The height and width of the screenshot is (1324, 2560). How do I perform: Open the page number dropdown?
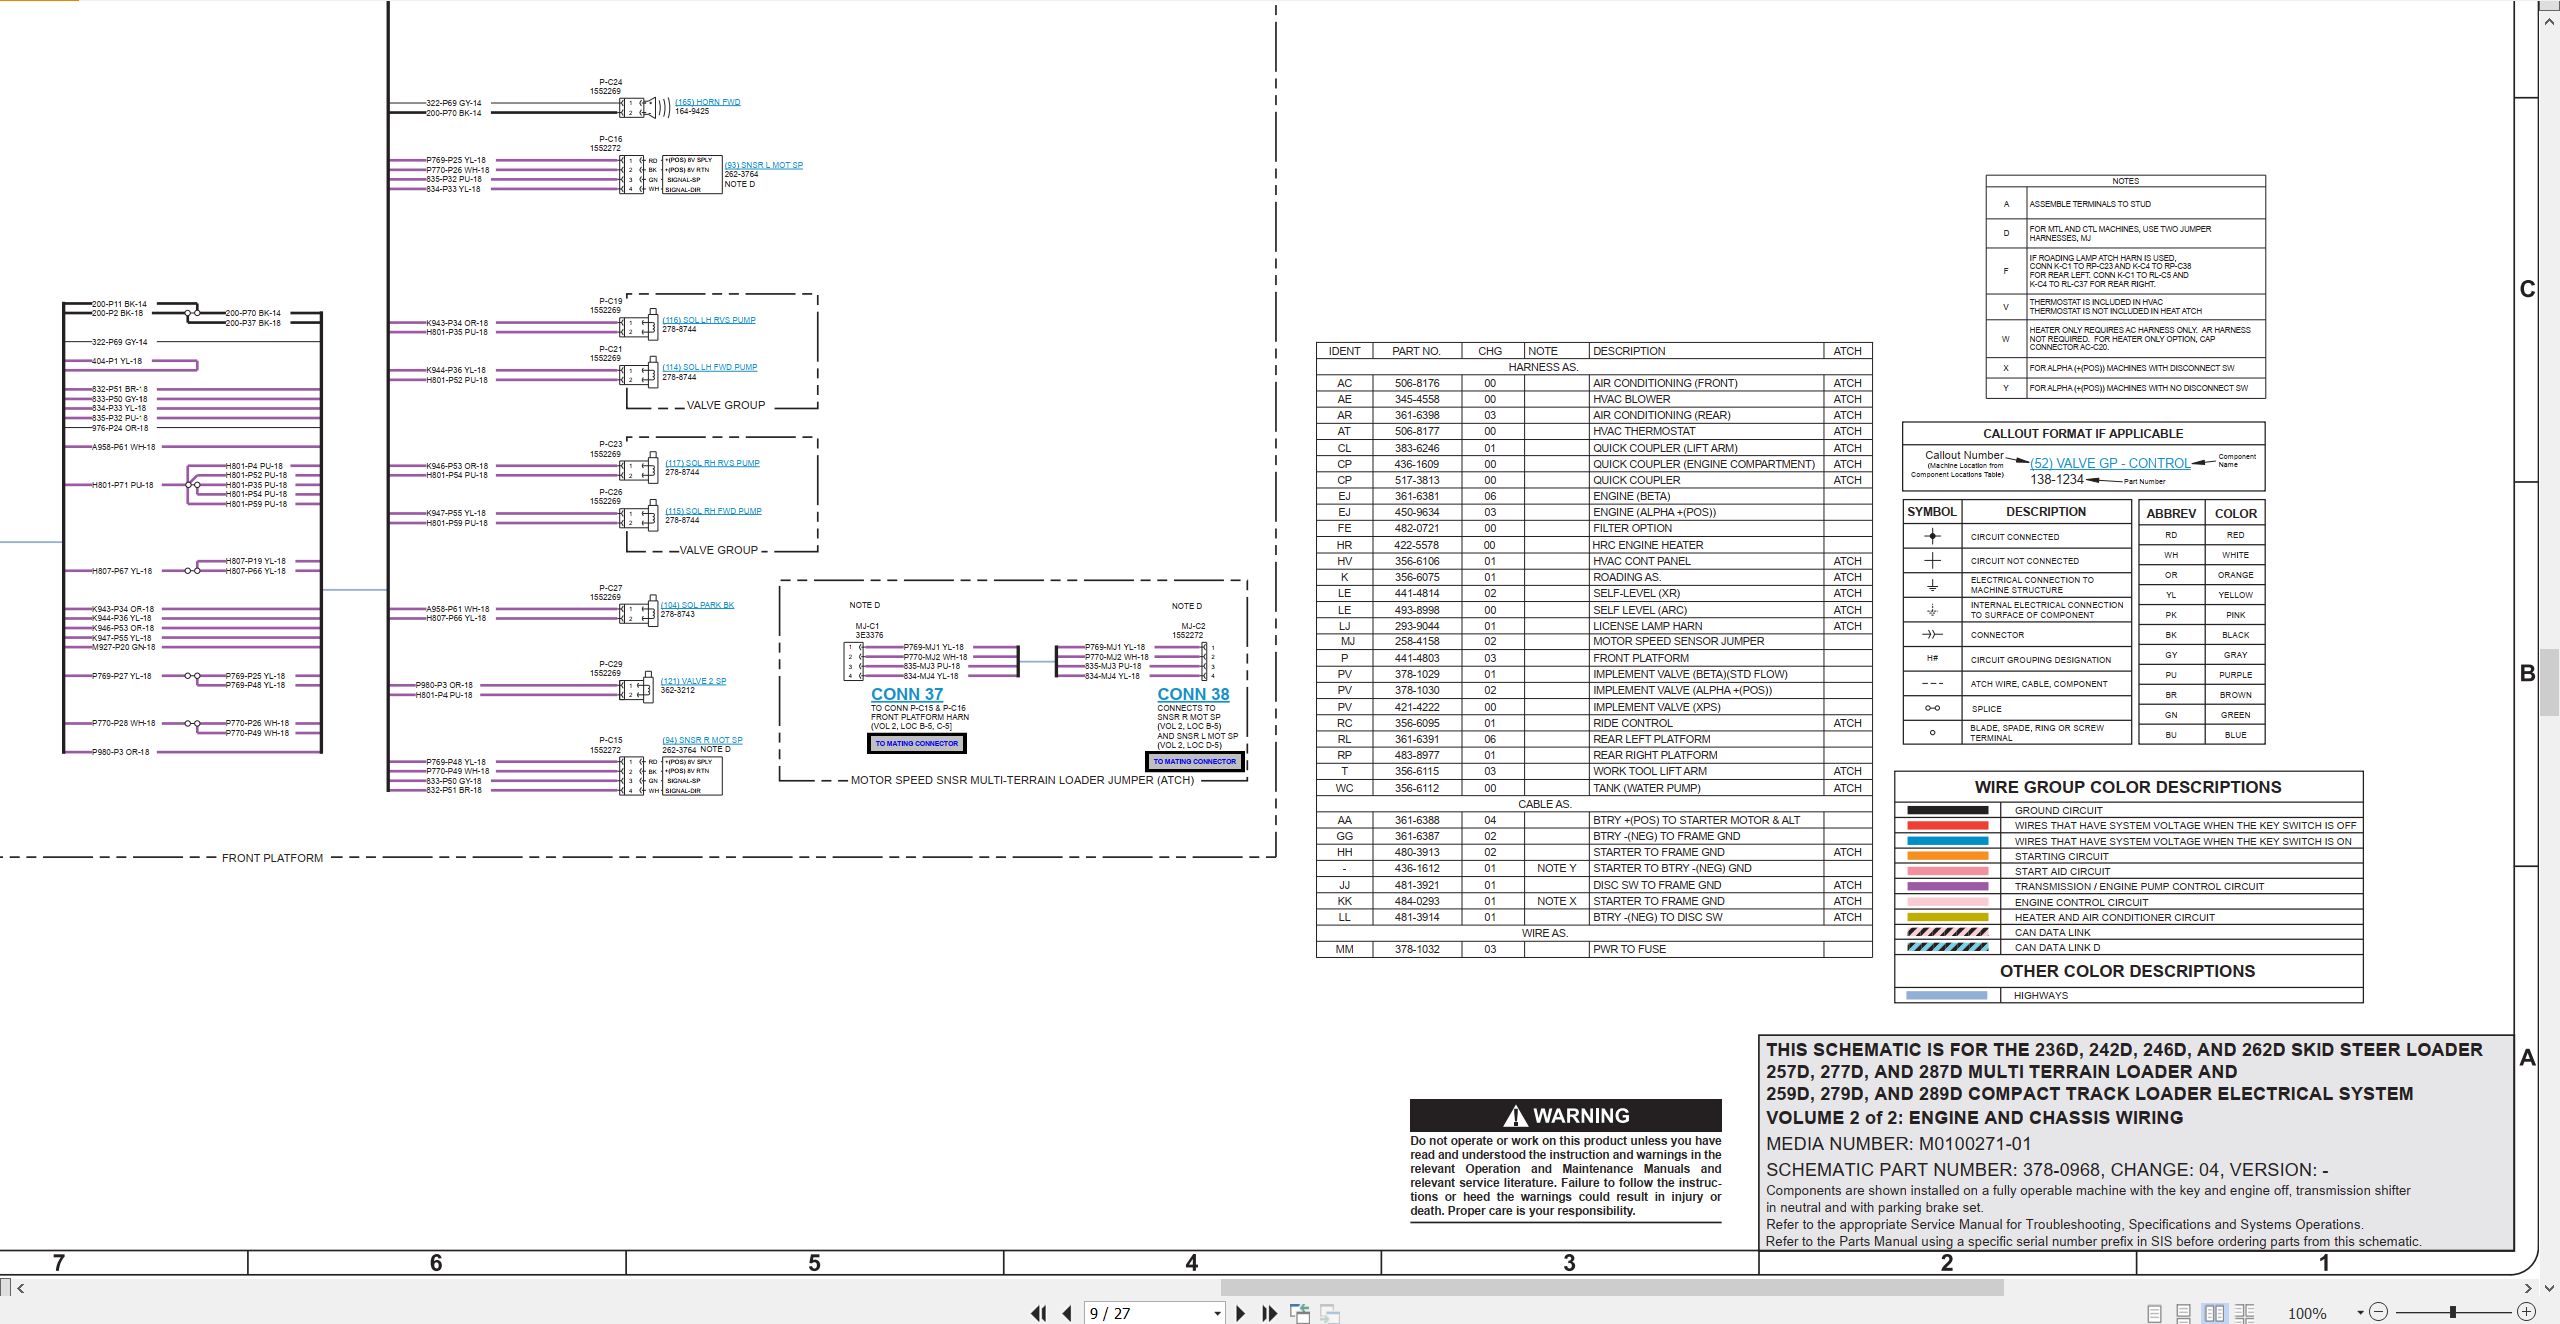pos(1217,1314)
